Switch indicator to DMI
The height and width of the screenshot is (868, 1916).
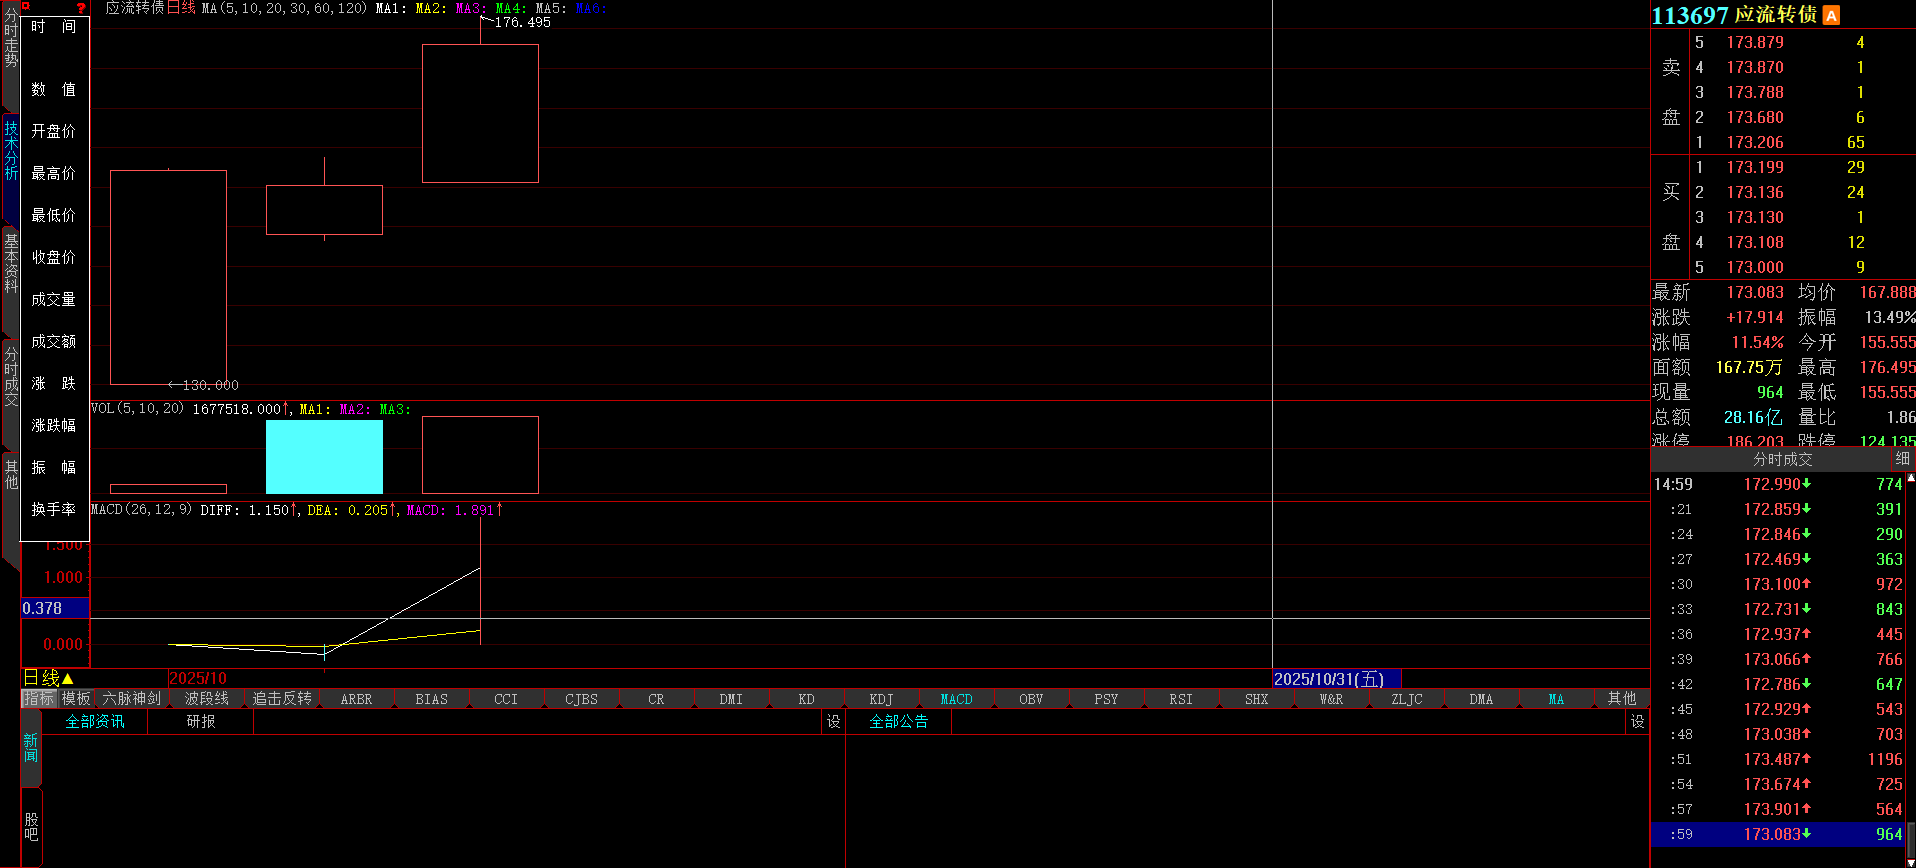732,699
